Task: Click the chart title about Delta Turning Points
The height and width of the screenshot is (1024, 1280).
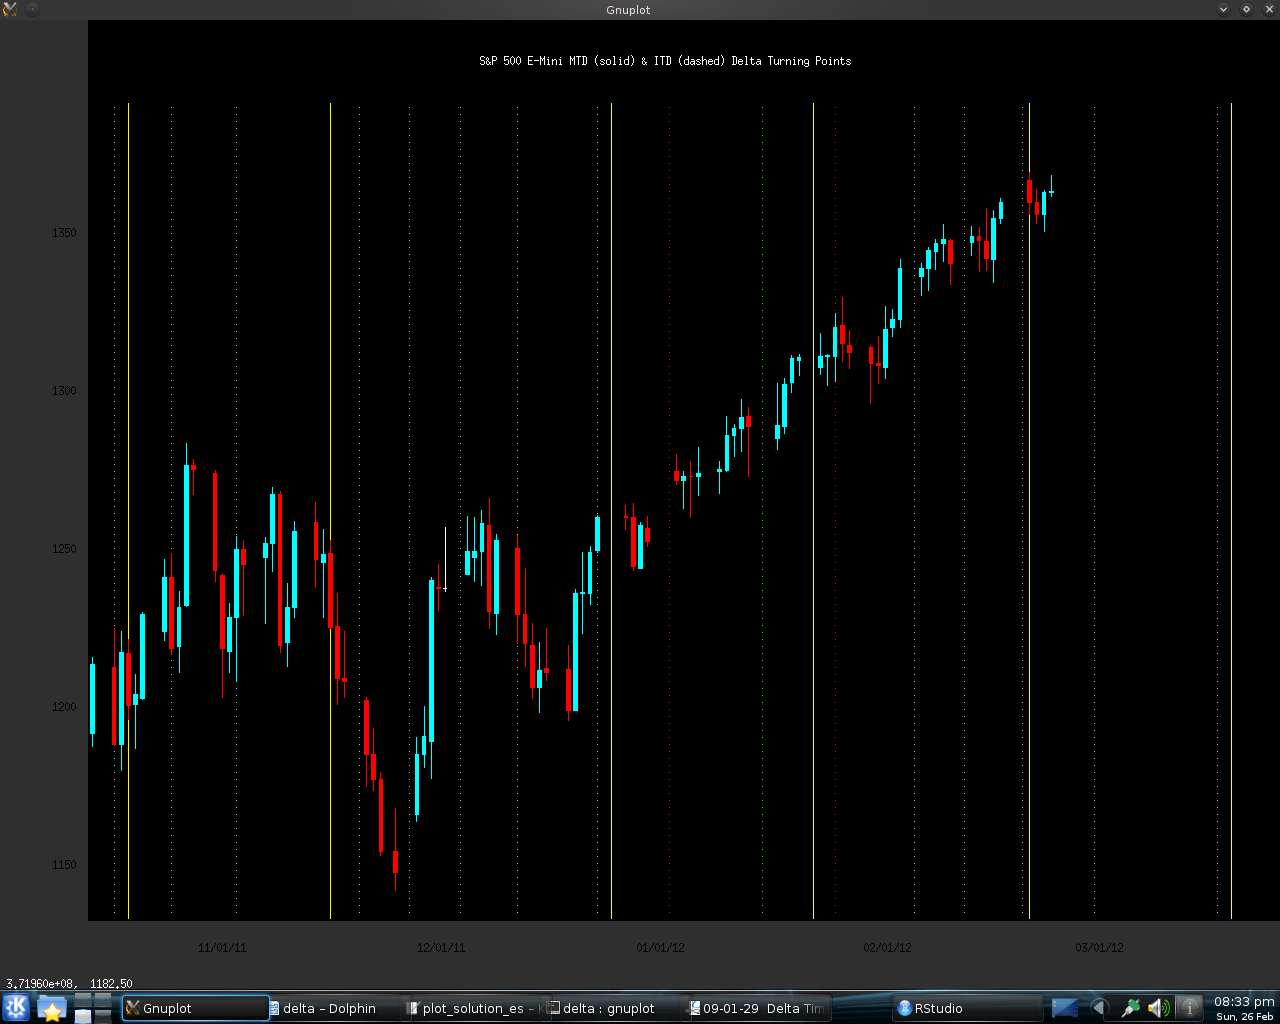Action: pos(665,61)
